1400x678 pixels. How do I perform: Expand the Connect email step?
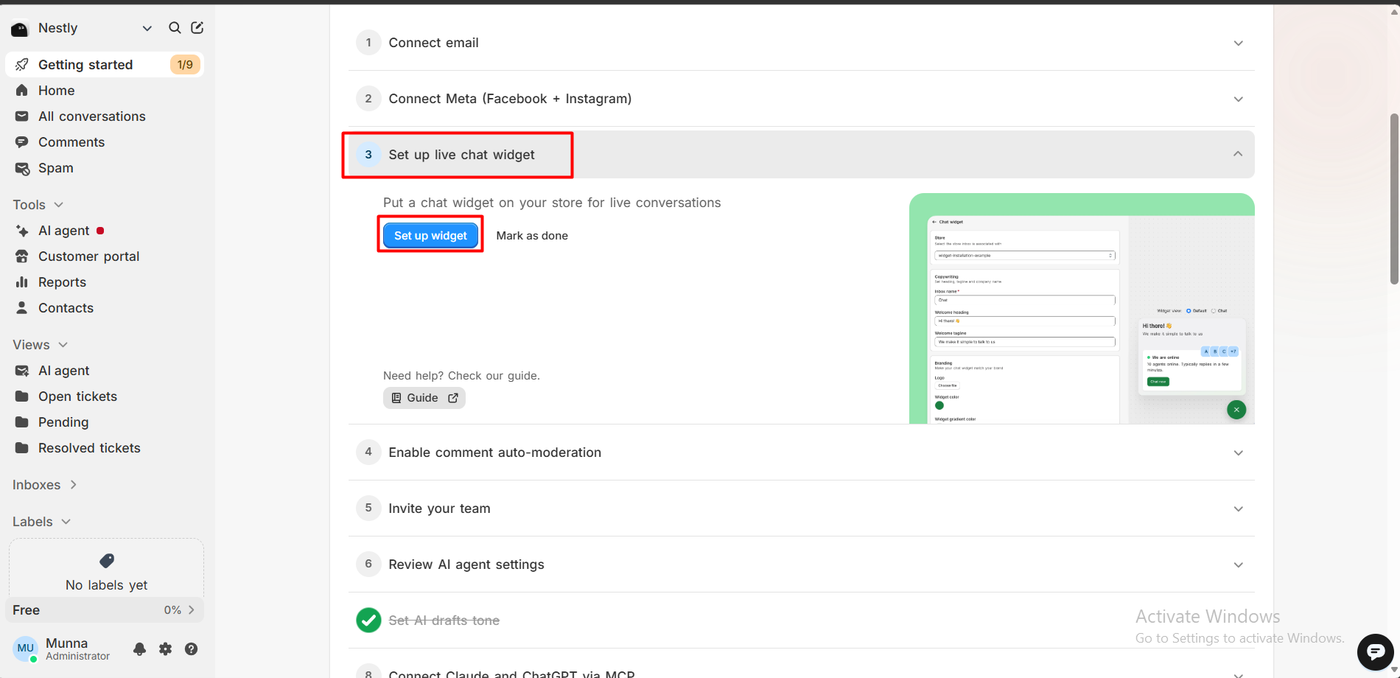(801, 43)
